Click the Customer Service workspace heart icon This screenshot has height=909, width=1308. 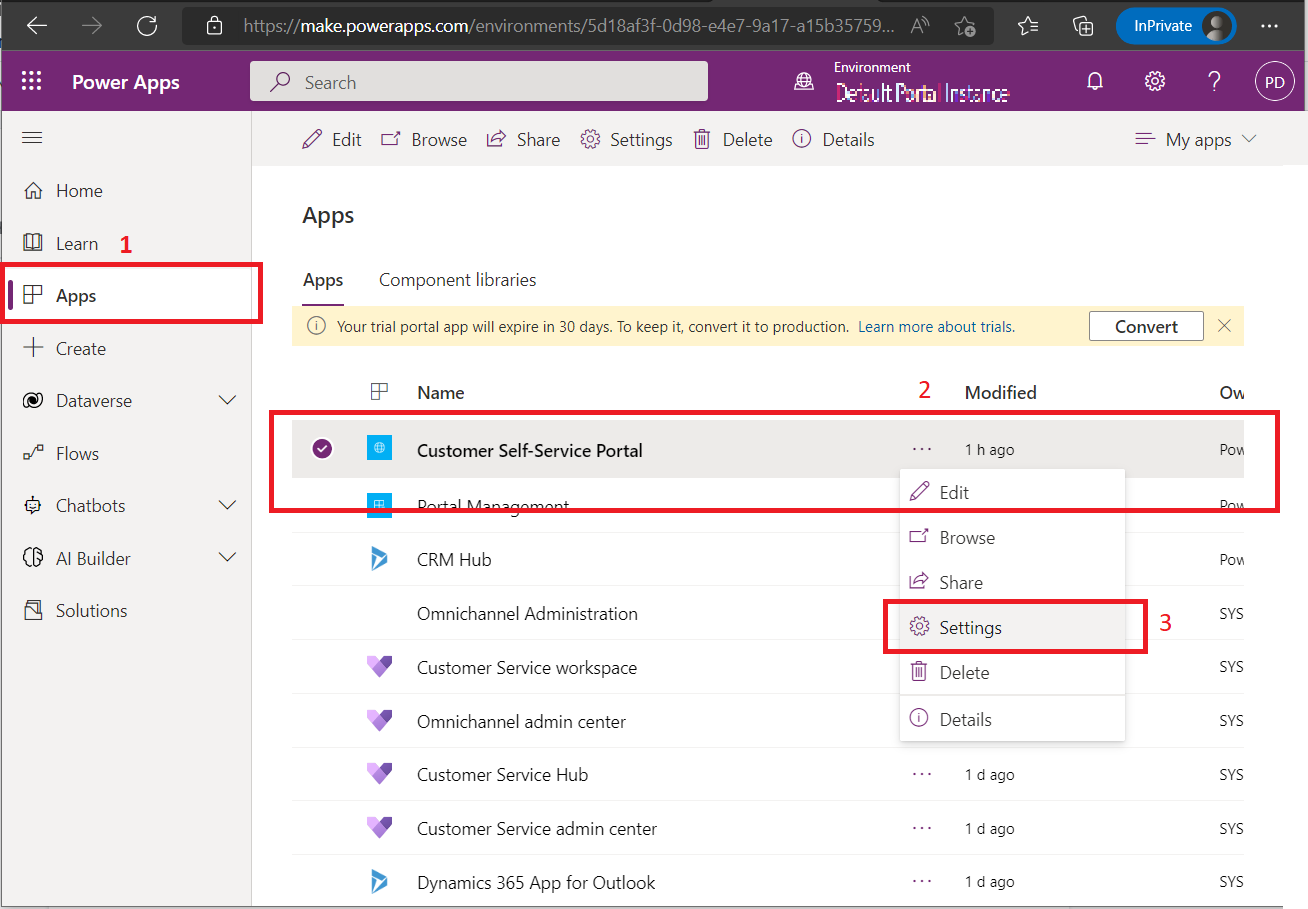tap(379, 667)
